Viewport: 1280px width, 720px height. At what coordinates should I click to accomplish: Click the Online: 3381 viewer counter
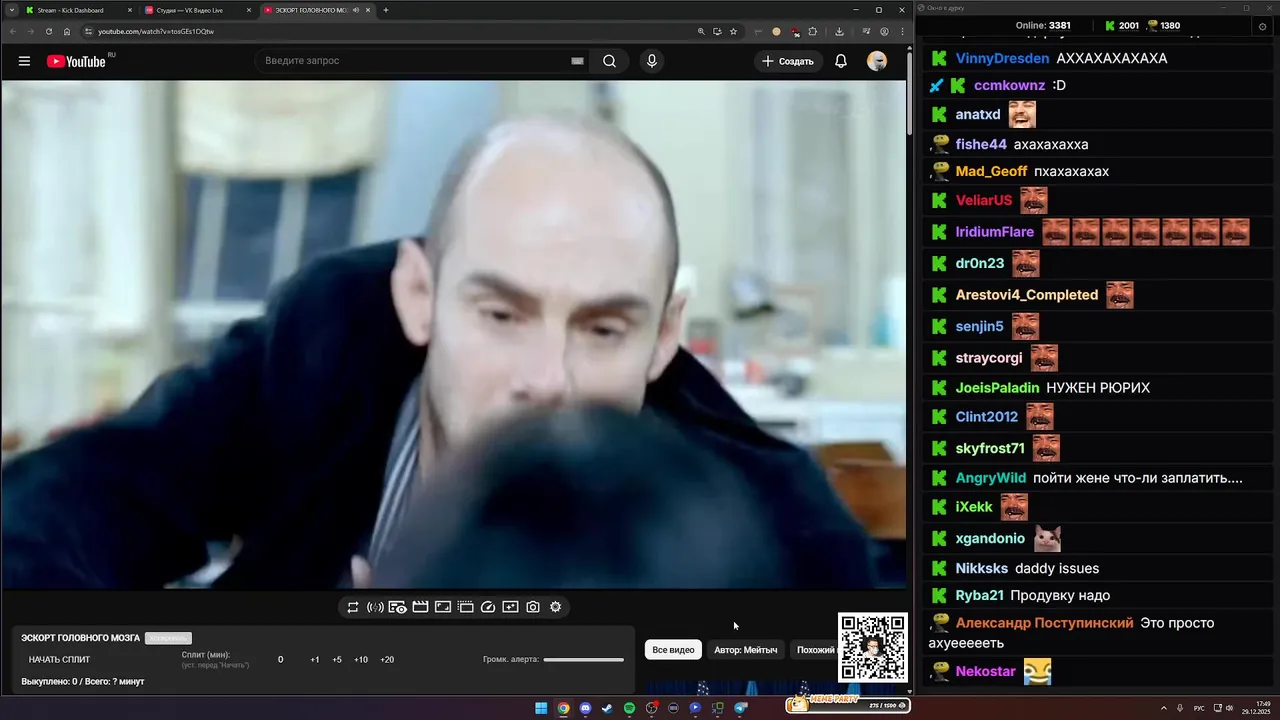pyautogui.click(x=1043, y=26)
